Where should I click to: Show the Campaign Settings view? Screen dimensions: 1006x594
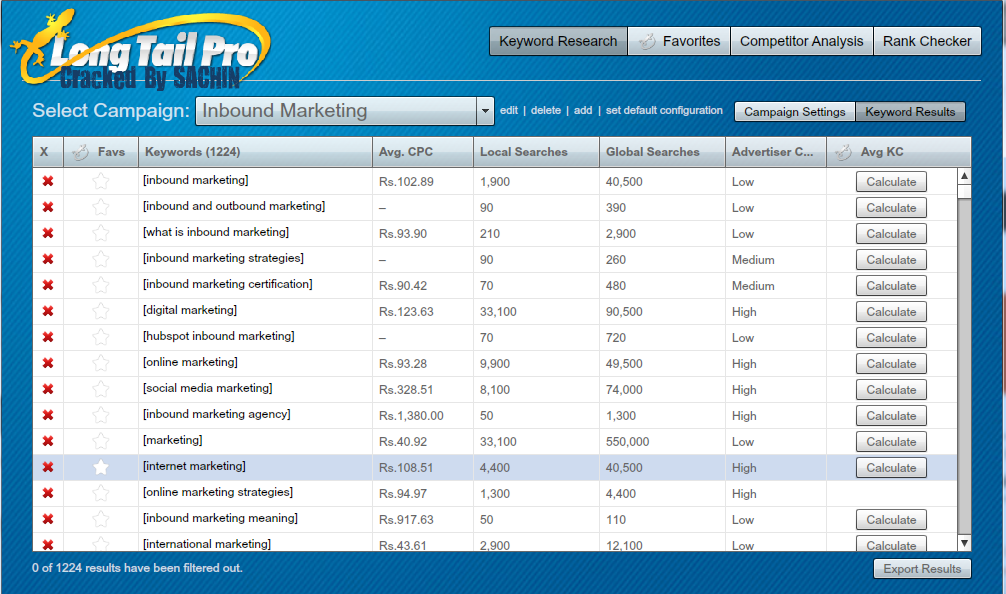(x=794, y=112)
